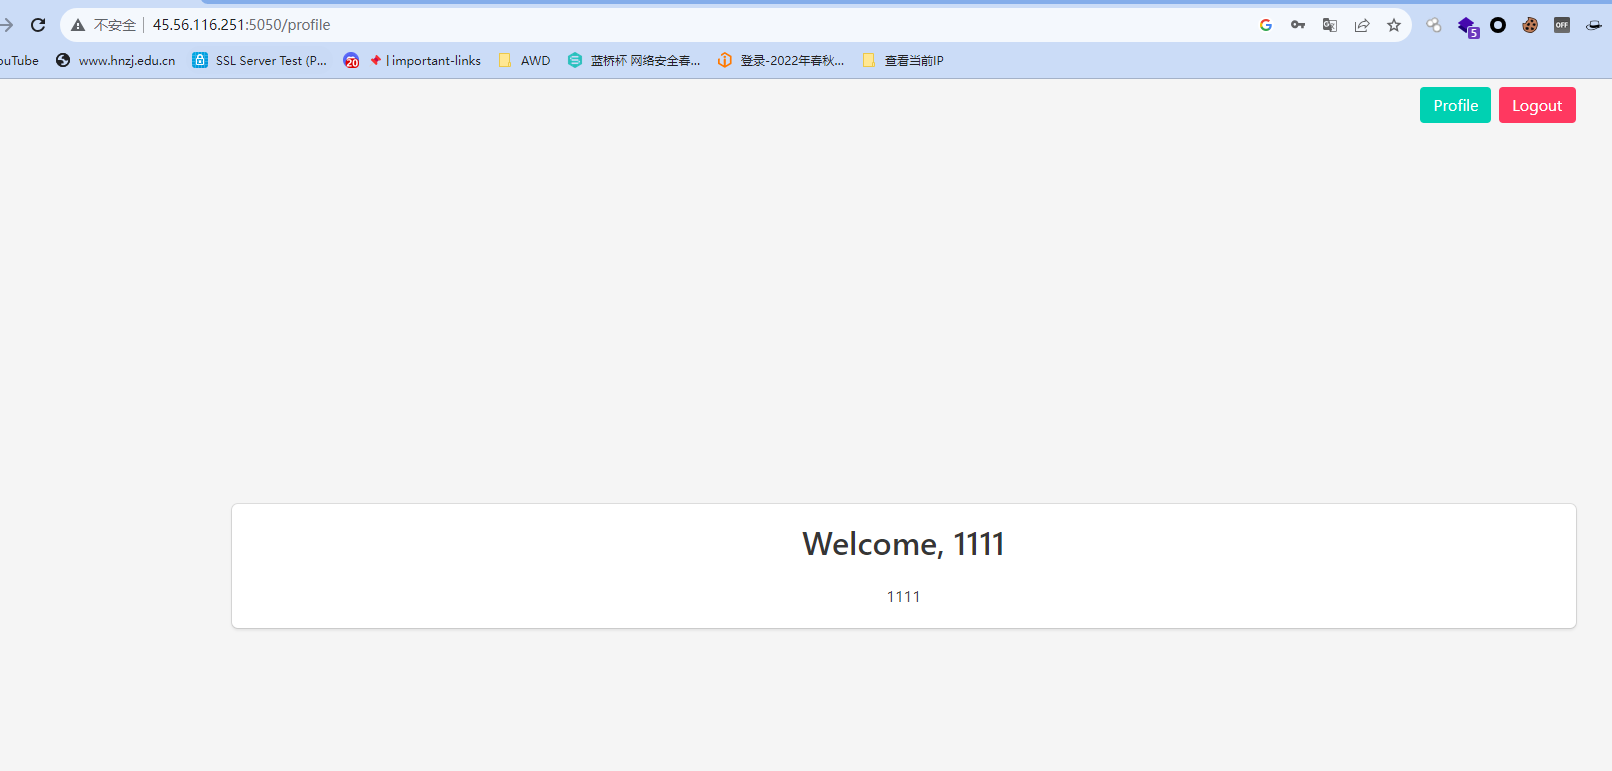Open the translate page icon
The width and height of the screenshot is (1612, 771).
coord(1330,25)
